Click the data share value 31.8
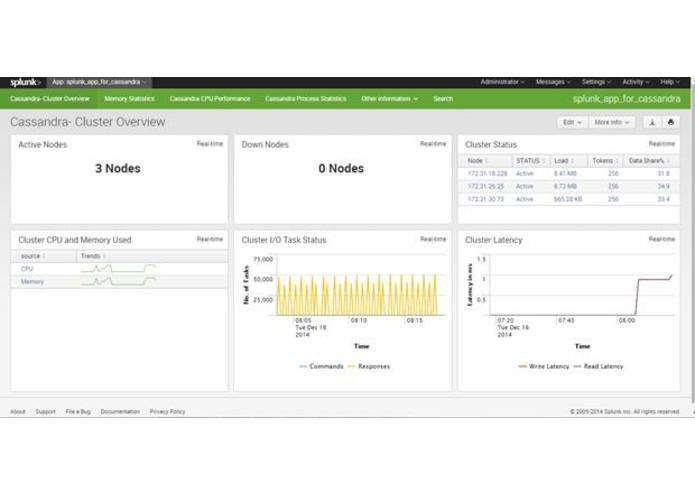Screen dimensions: 695x494 pos(664,174)
